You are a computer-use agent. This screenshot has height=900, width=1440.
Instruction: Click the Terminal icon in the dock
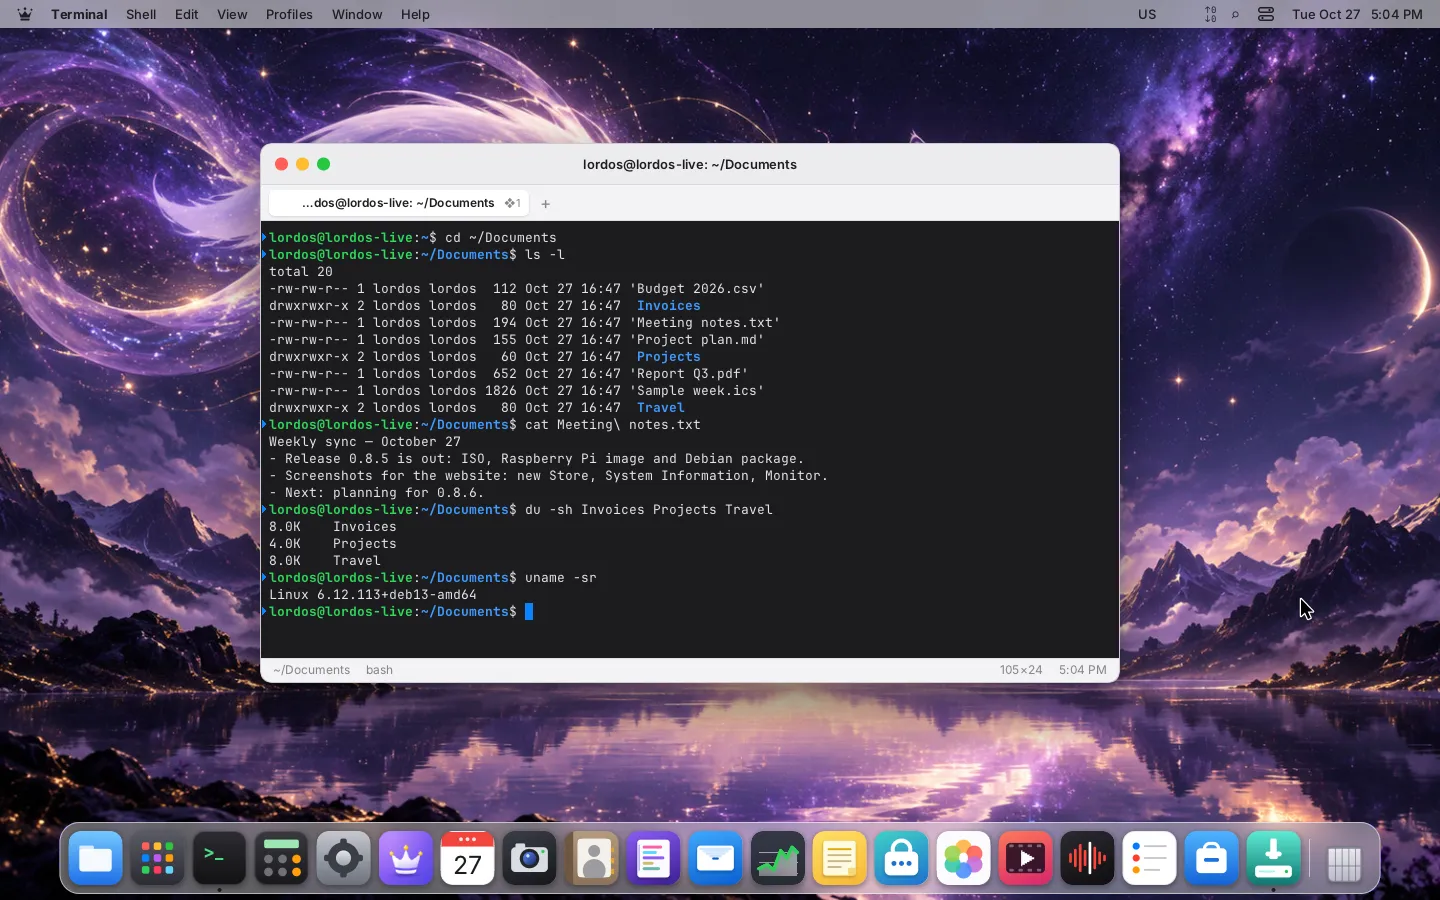[220, 858]
